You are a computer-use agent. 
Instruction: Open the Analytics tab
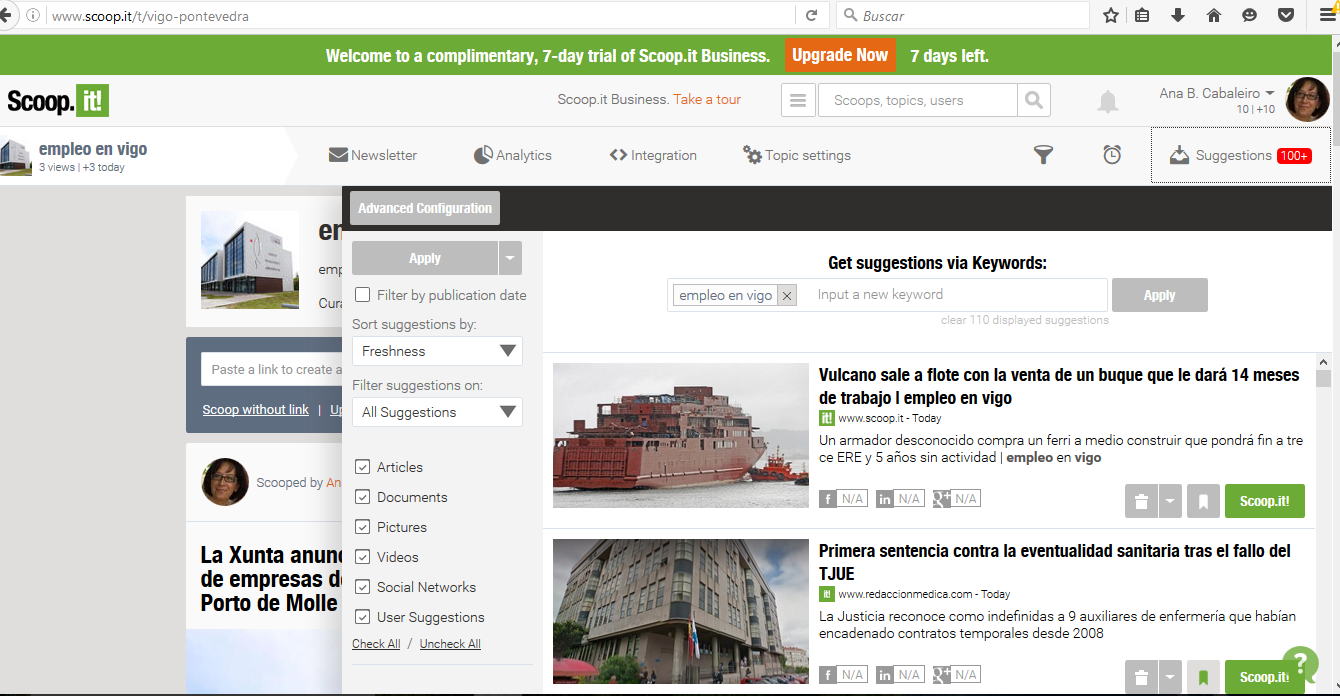512,155
